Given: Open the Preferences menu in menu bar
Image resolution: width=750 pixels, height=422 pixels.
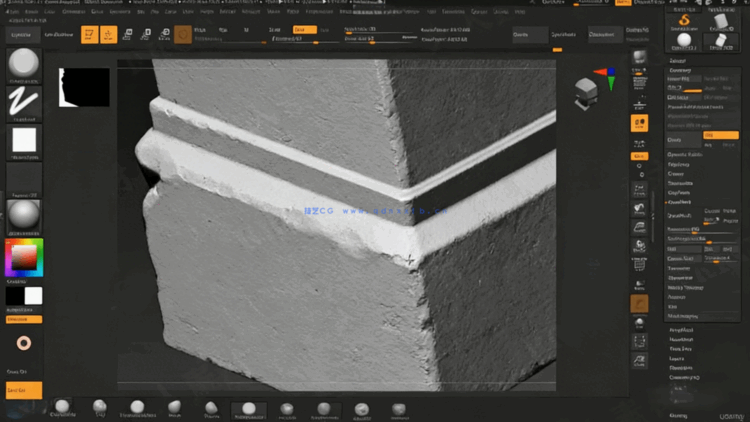Looking at the screenshot, I should (x=319, y=11).
